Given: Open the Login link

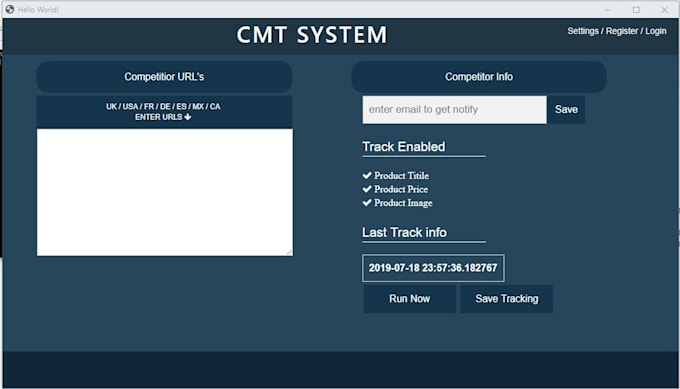Looking at the screenshot, I should coord(656,31).
